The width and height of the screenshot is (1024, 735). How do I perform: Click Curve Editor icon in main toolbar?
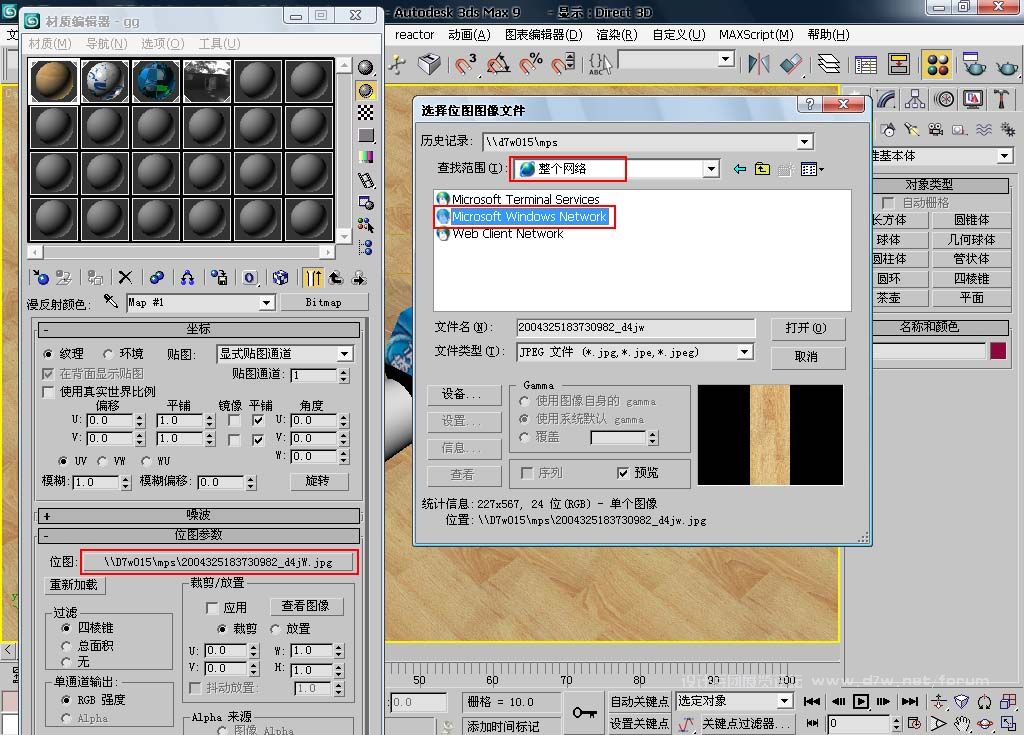tap(865, 64)
